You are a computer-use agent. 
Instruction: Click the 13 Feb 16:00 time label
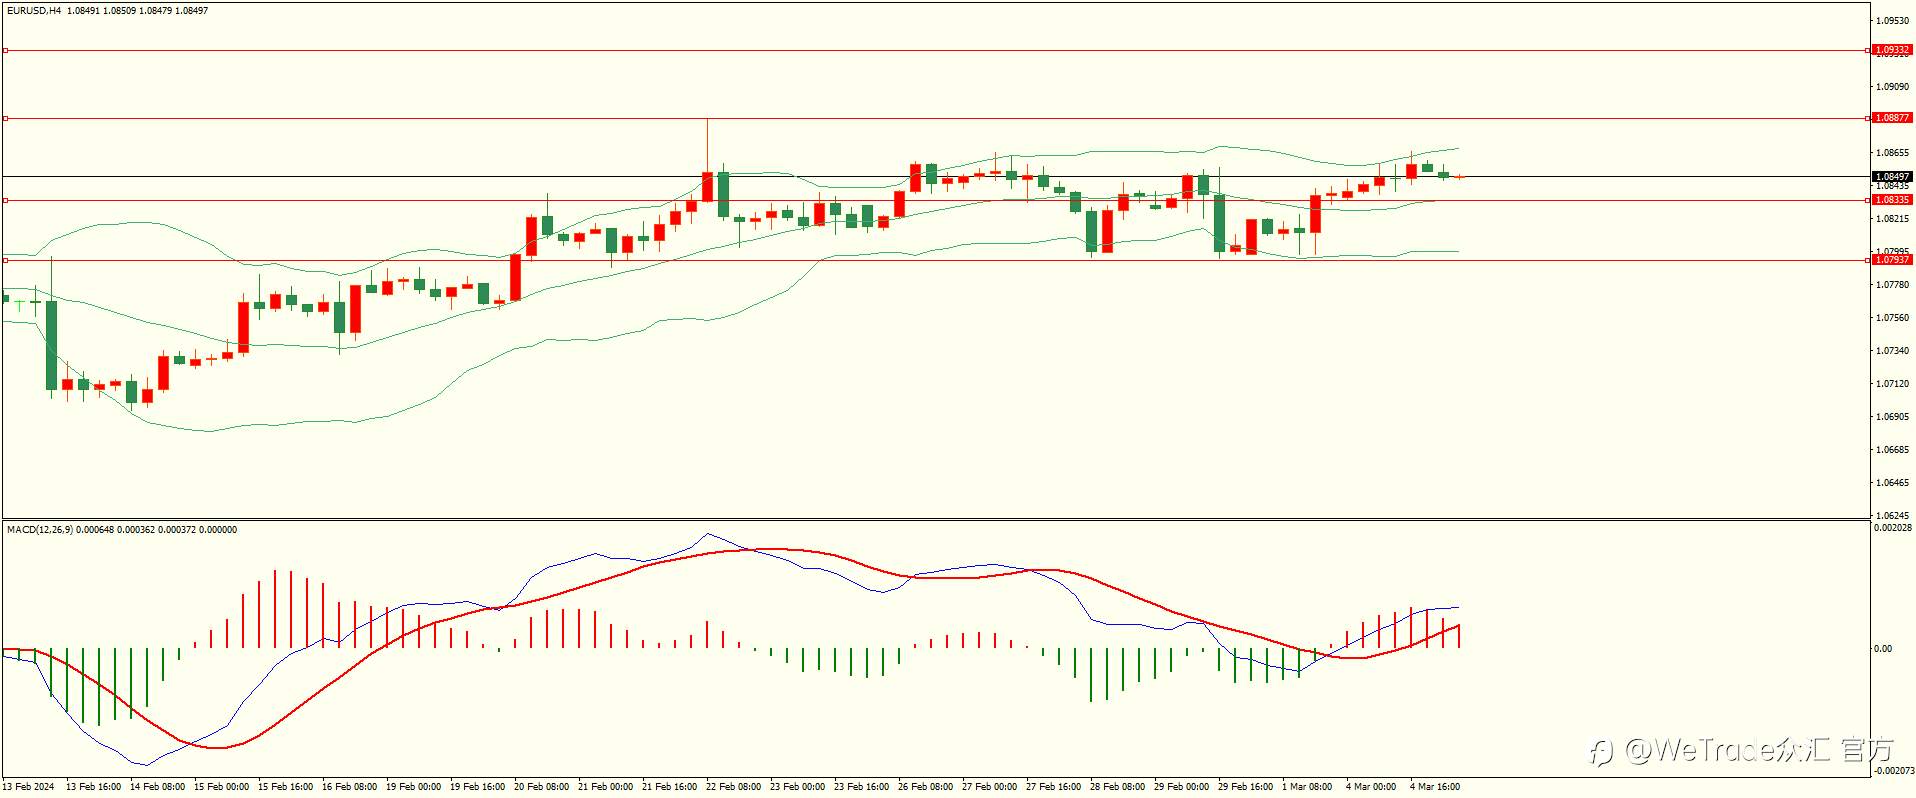[94, 787]
